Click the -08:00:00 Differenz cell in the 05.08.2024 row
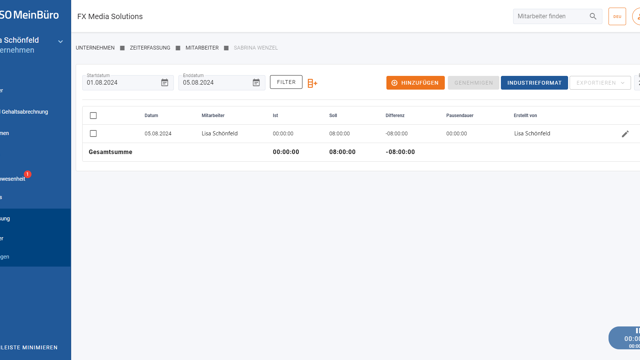 (396, 133)
